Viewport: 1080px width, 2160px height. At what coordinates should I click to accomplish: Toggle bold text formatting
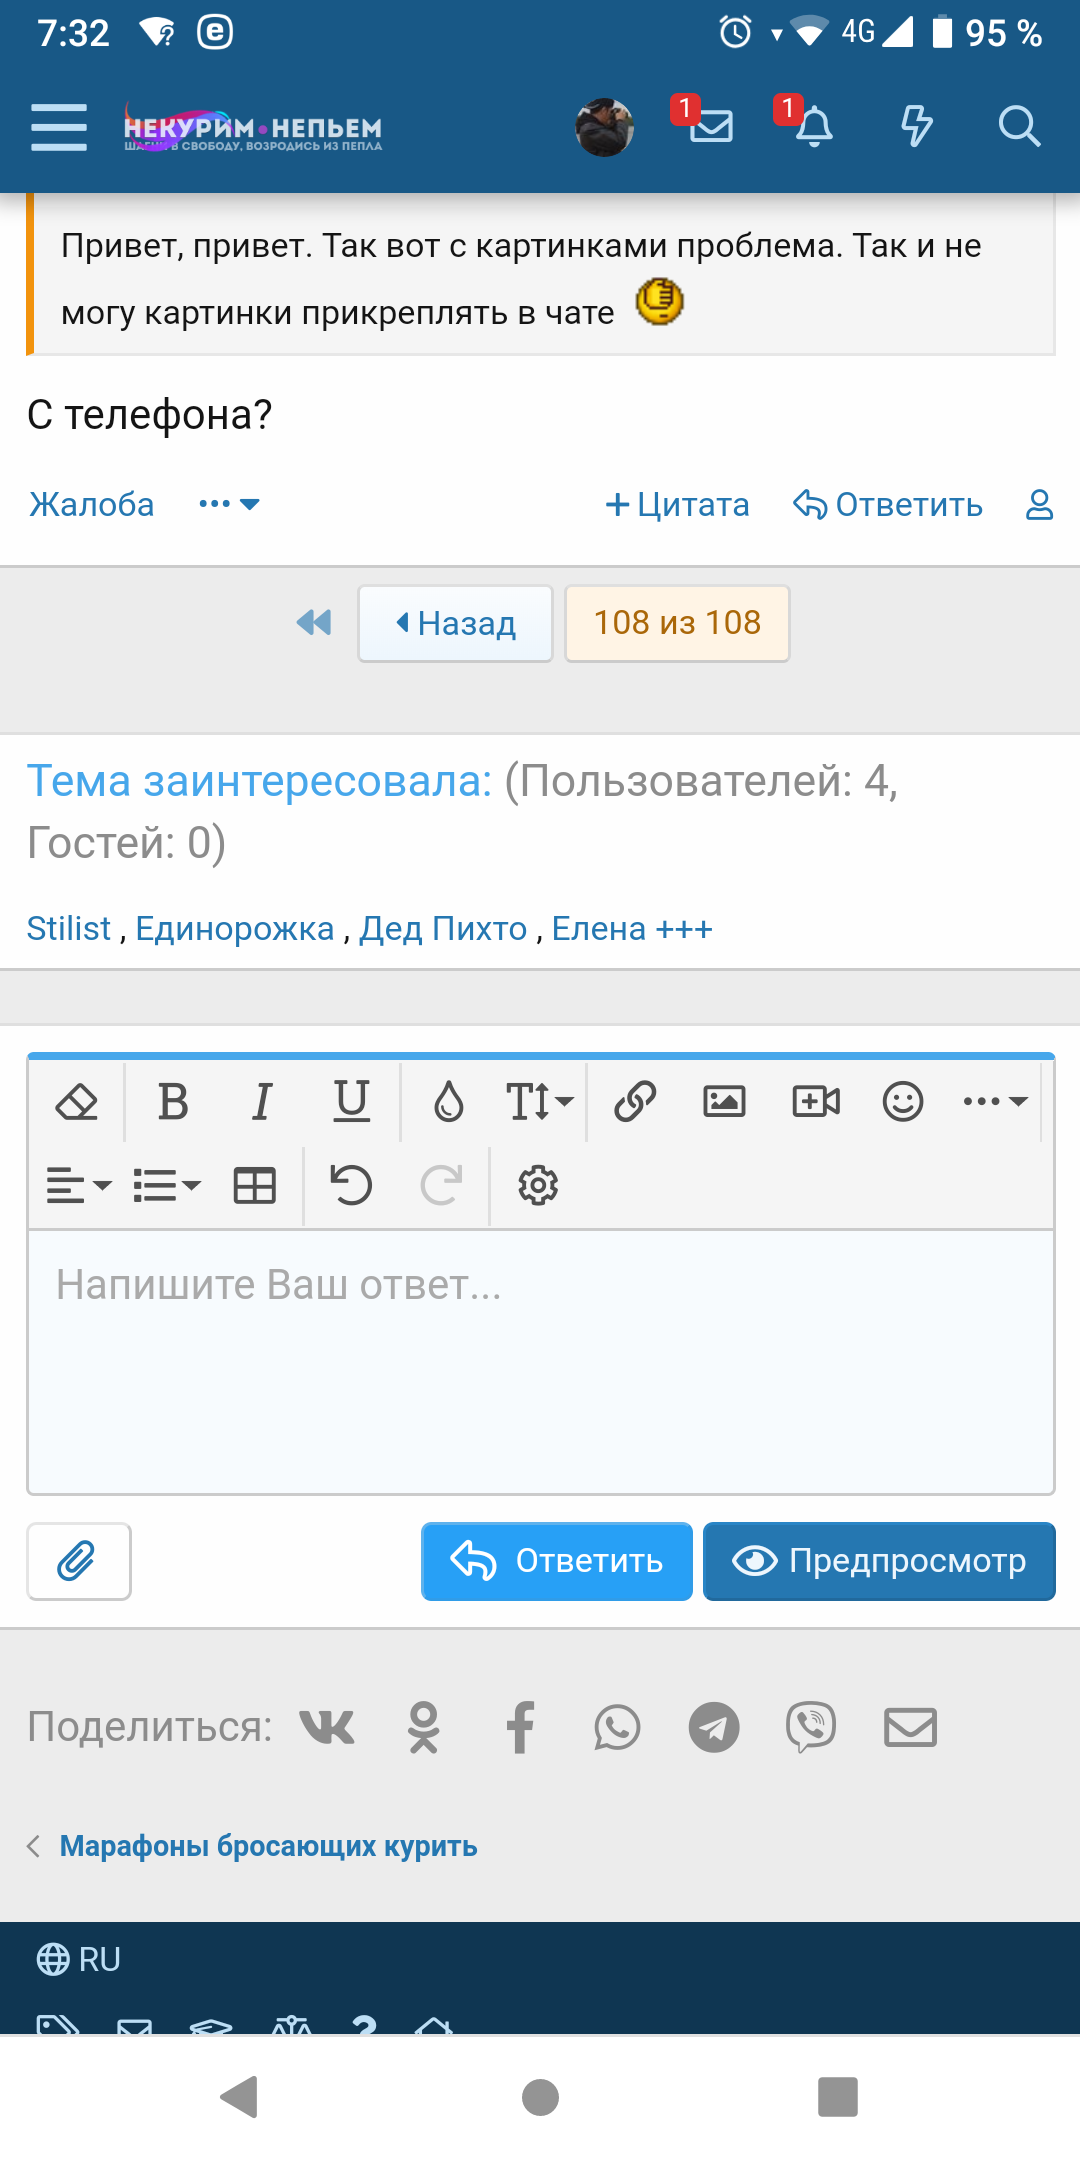point(174,1102)
